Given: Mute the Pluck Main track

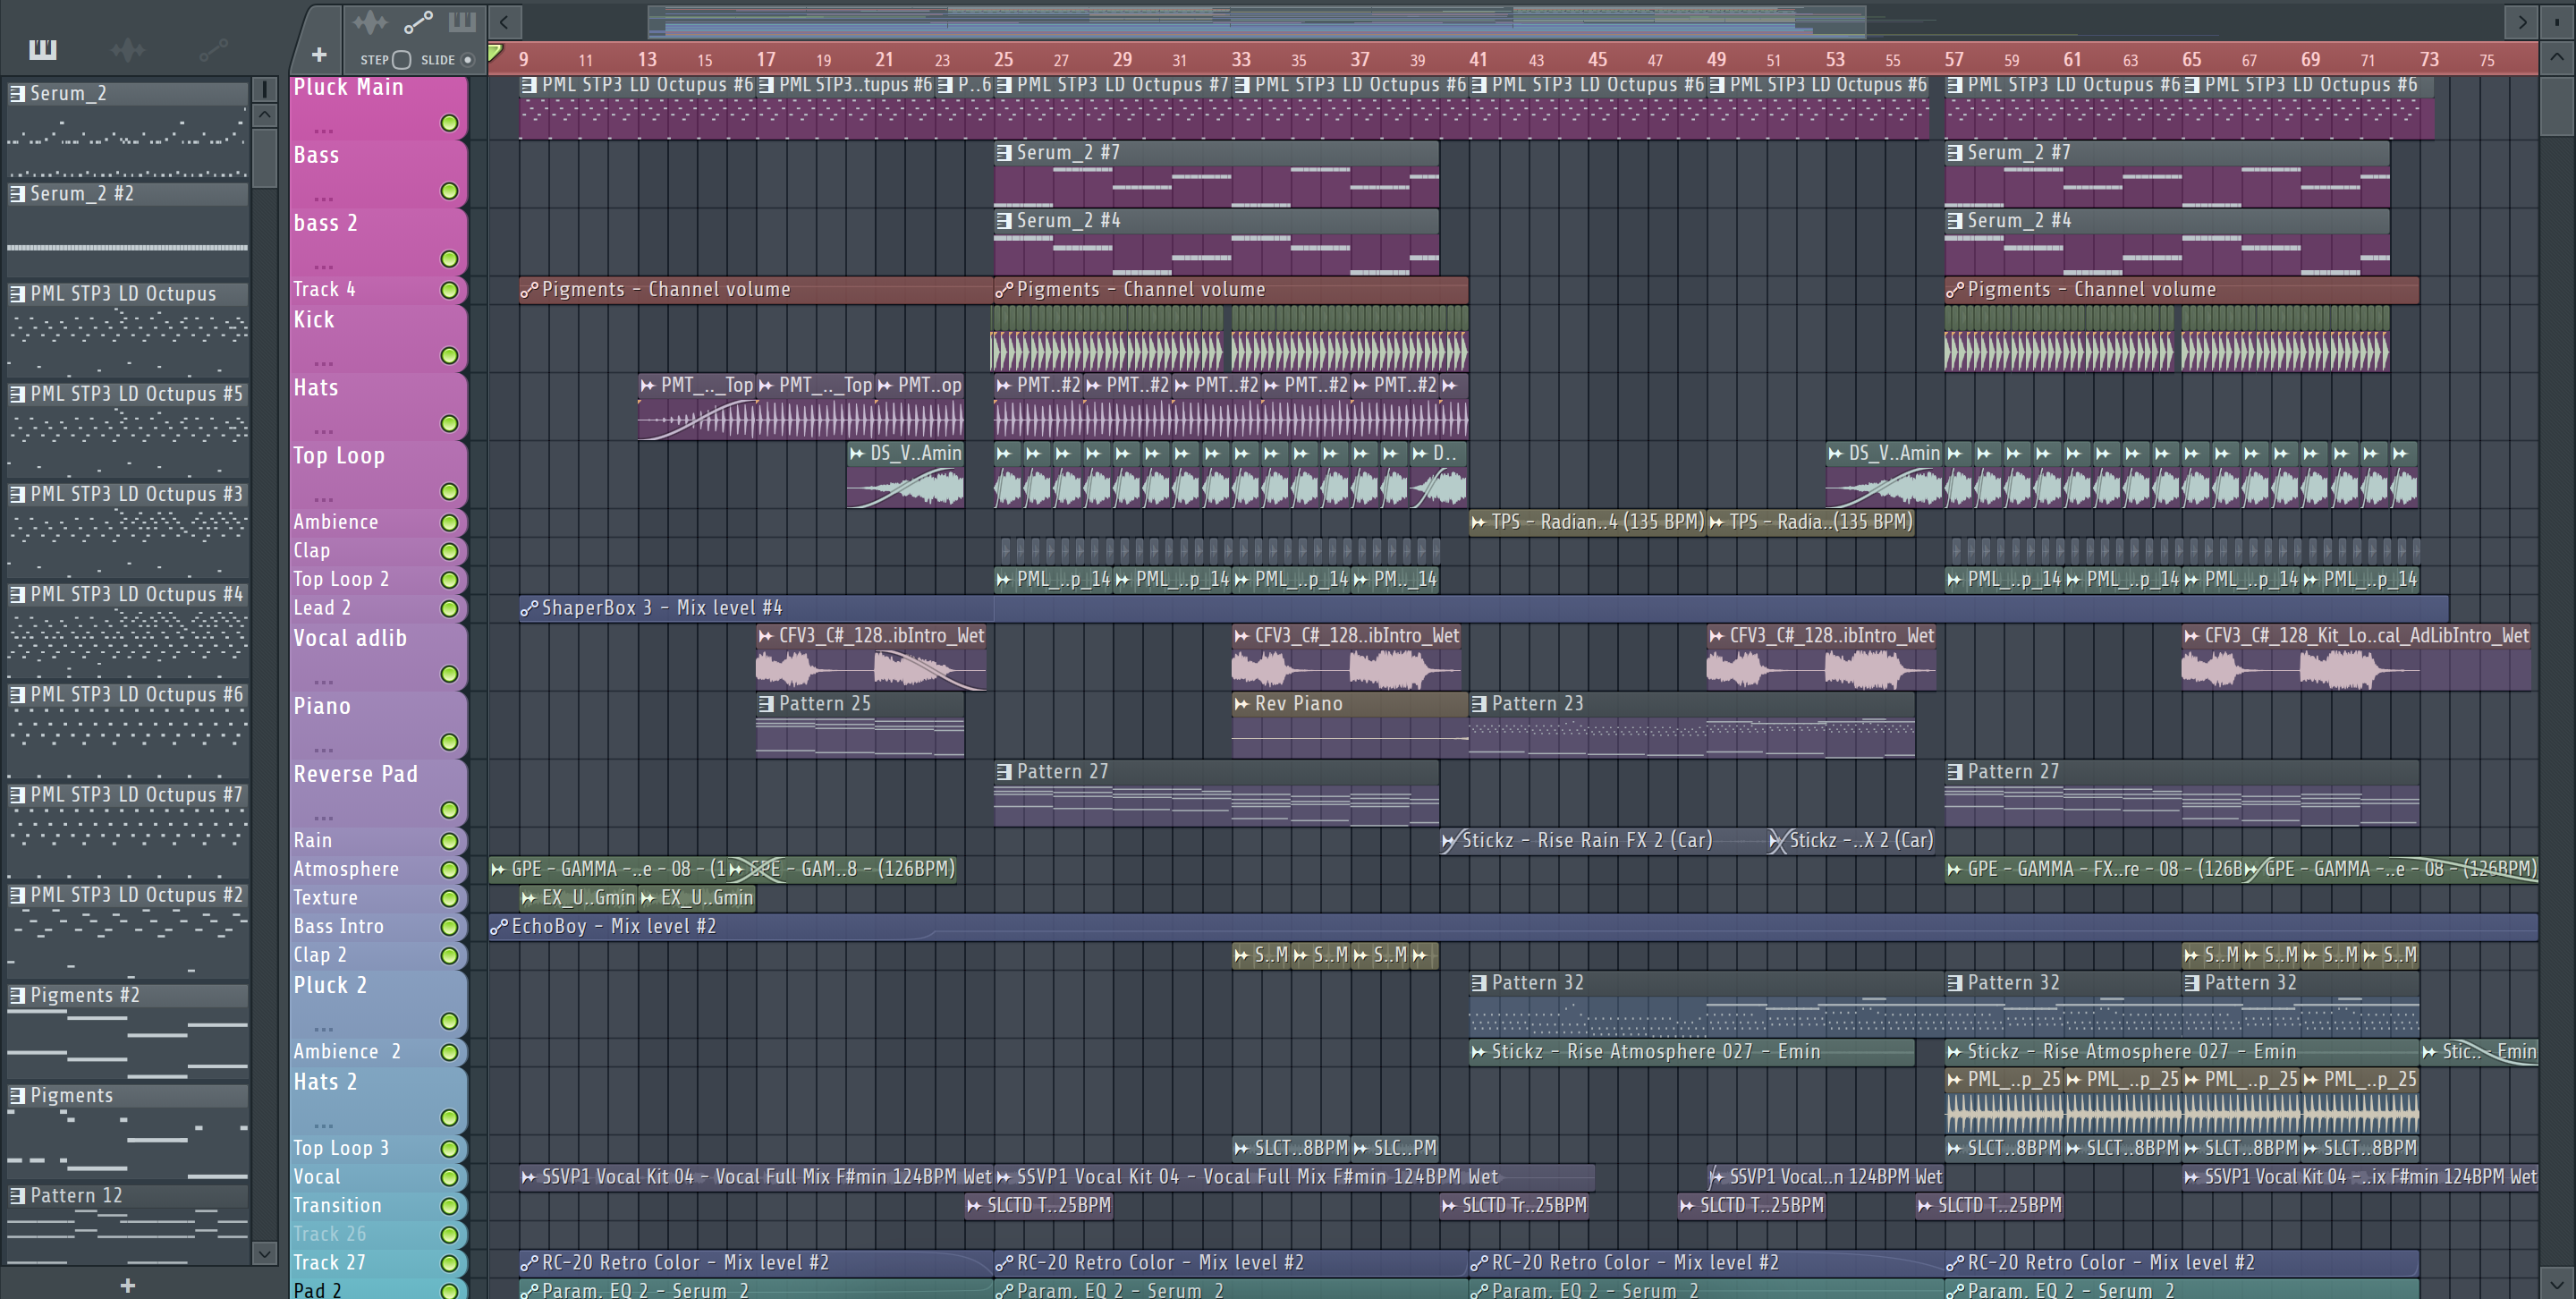Looking at the screenshot, I should coord(449,123).
